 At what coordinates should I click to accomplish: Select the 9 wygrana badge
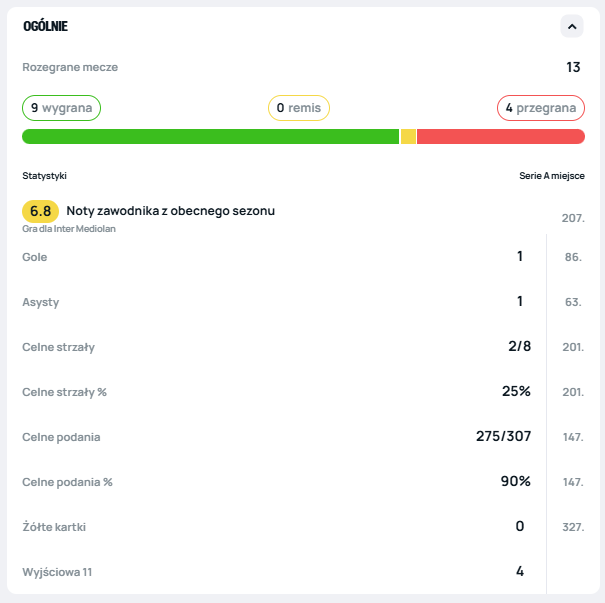(x=61, y=108)
